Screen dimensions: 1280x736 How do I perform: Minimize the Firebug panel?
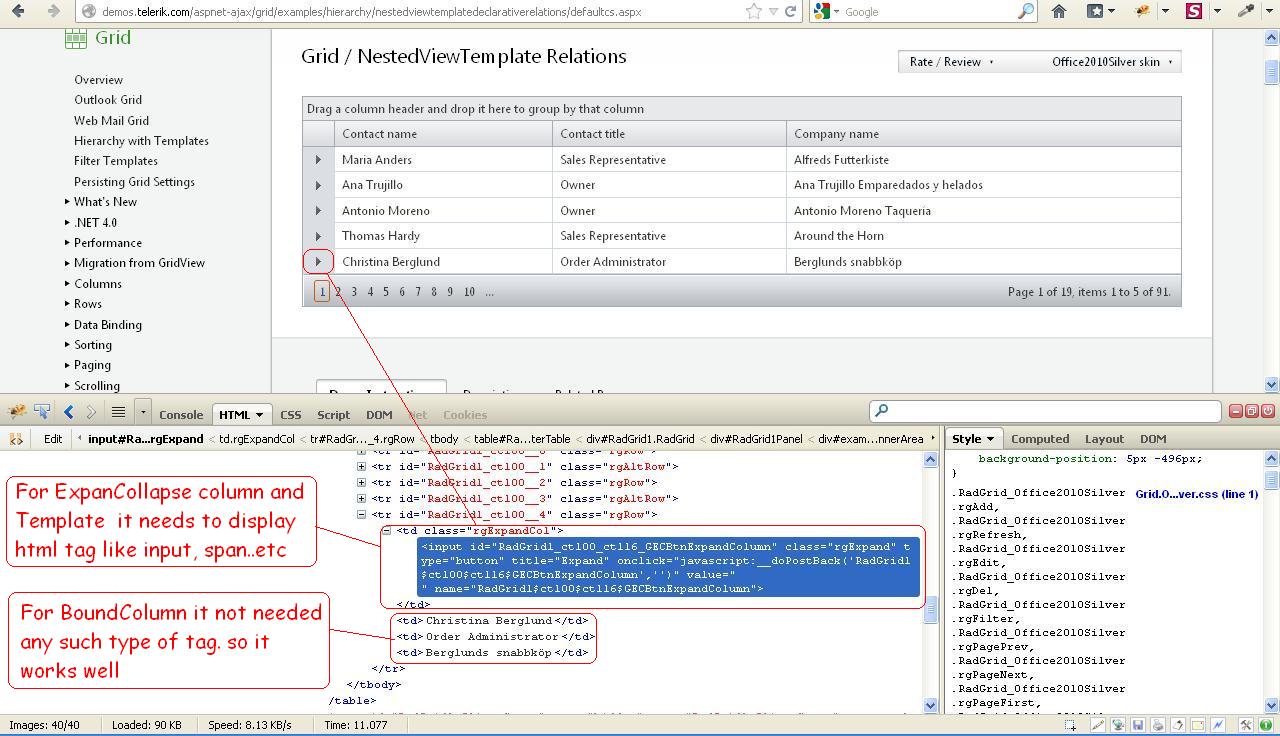coord(1236,411)
